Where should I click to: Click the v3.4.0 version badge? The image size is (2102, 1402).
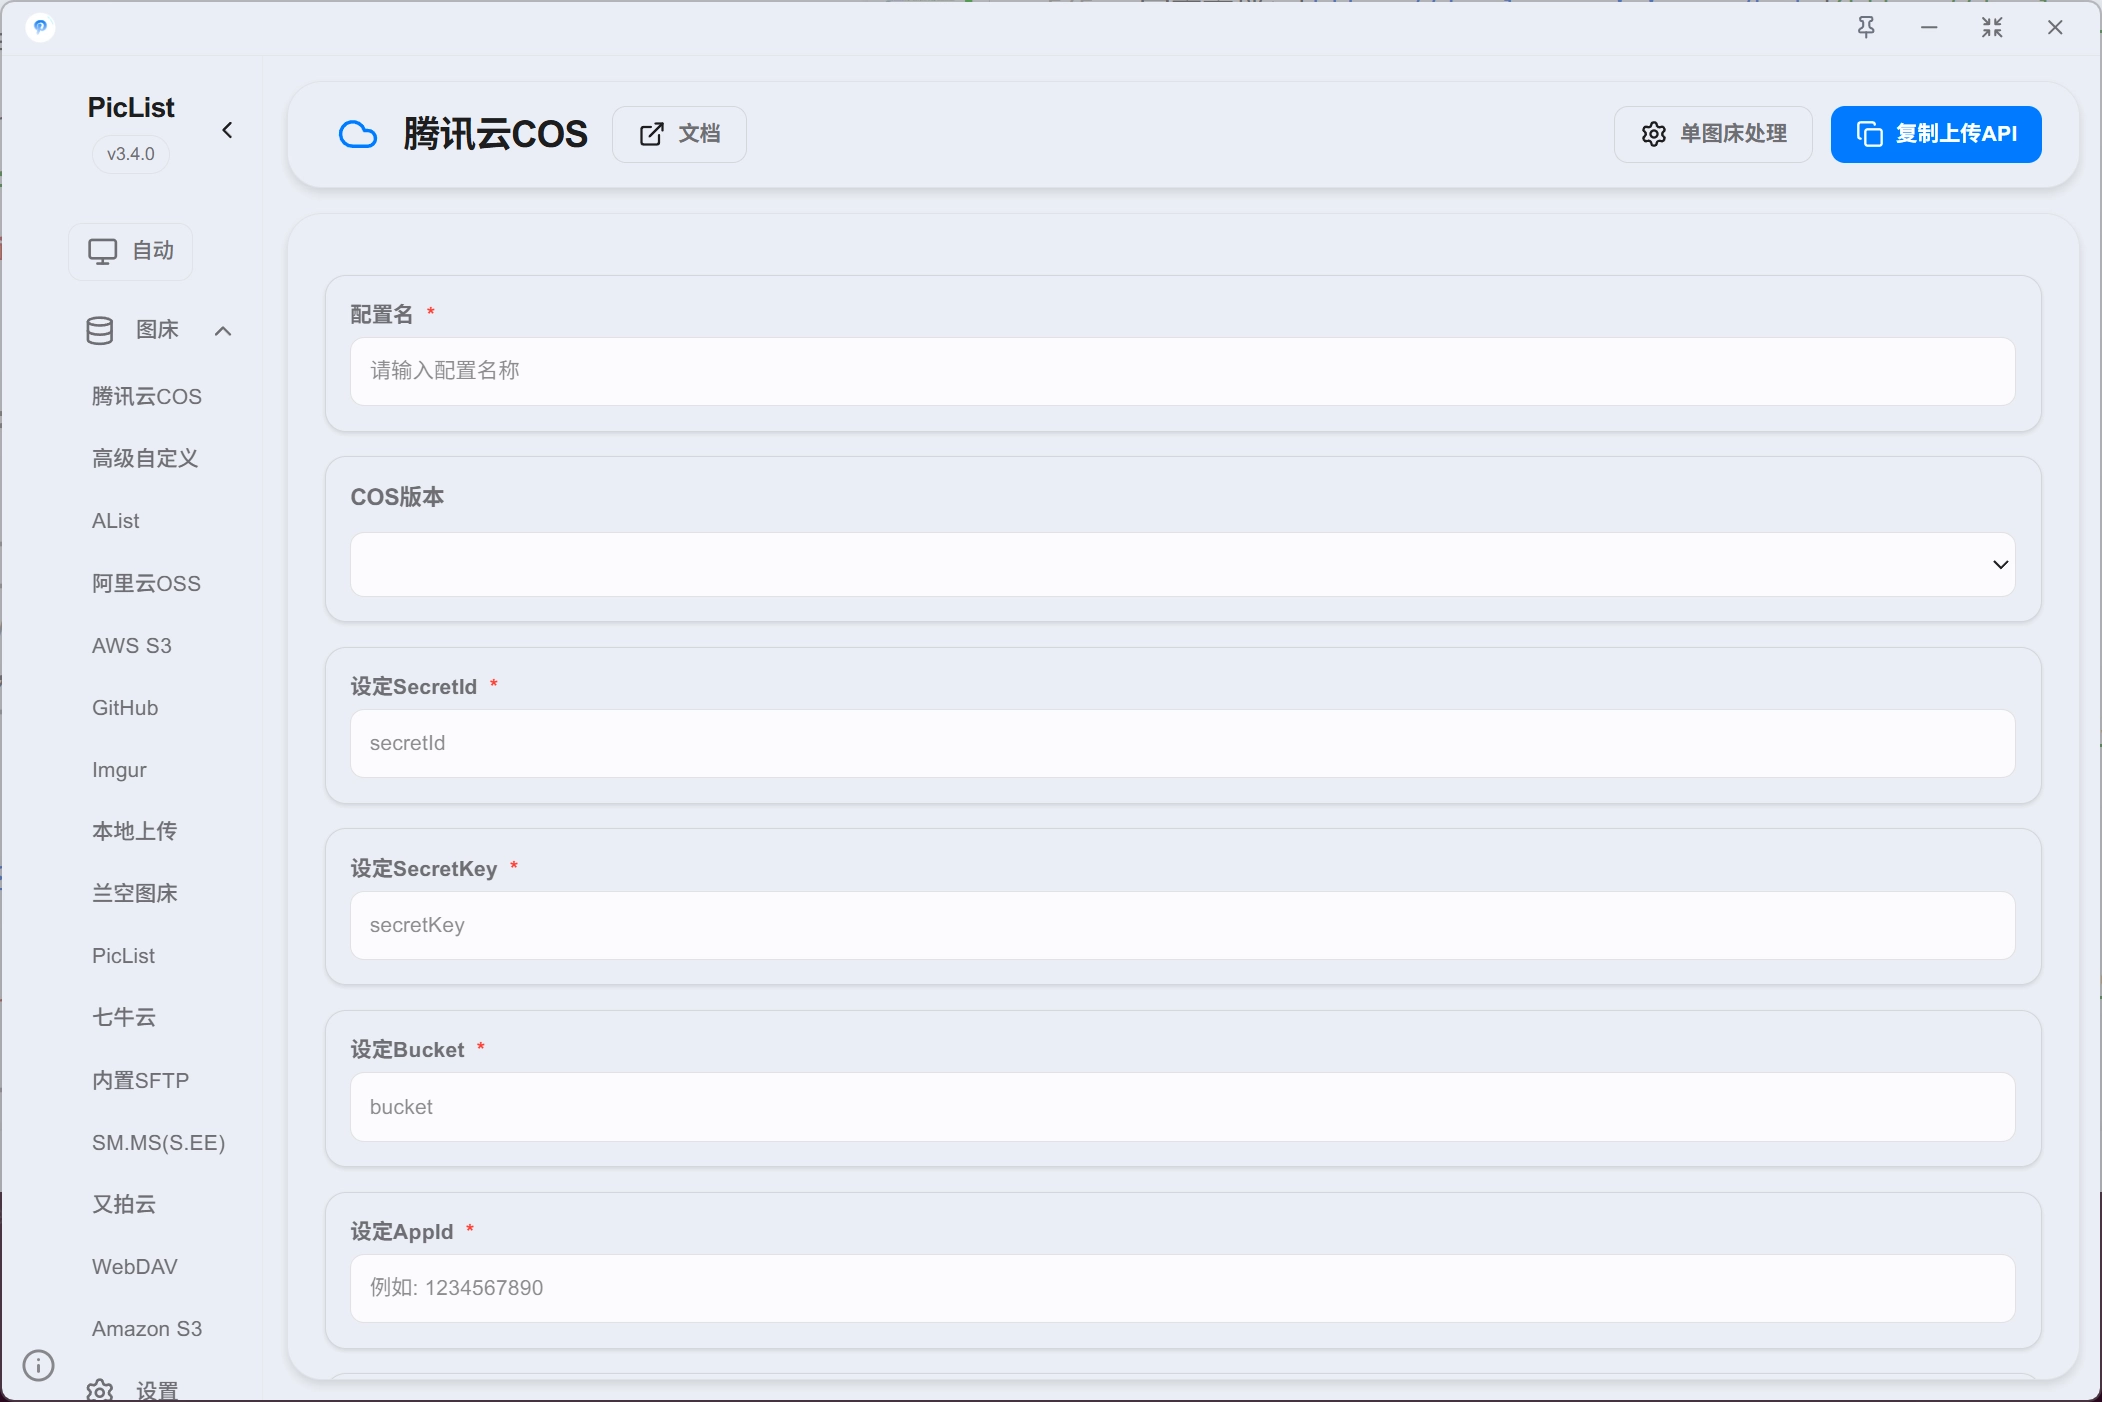[131, 154]
